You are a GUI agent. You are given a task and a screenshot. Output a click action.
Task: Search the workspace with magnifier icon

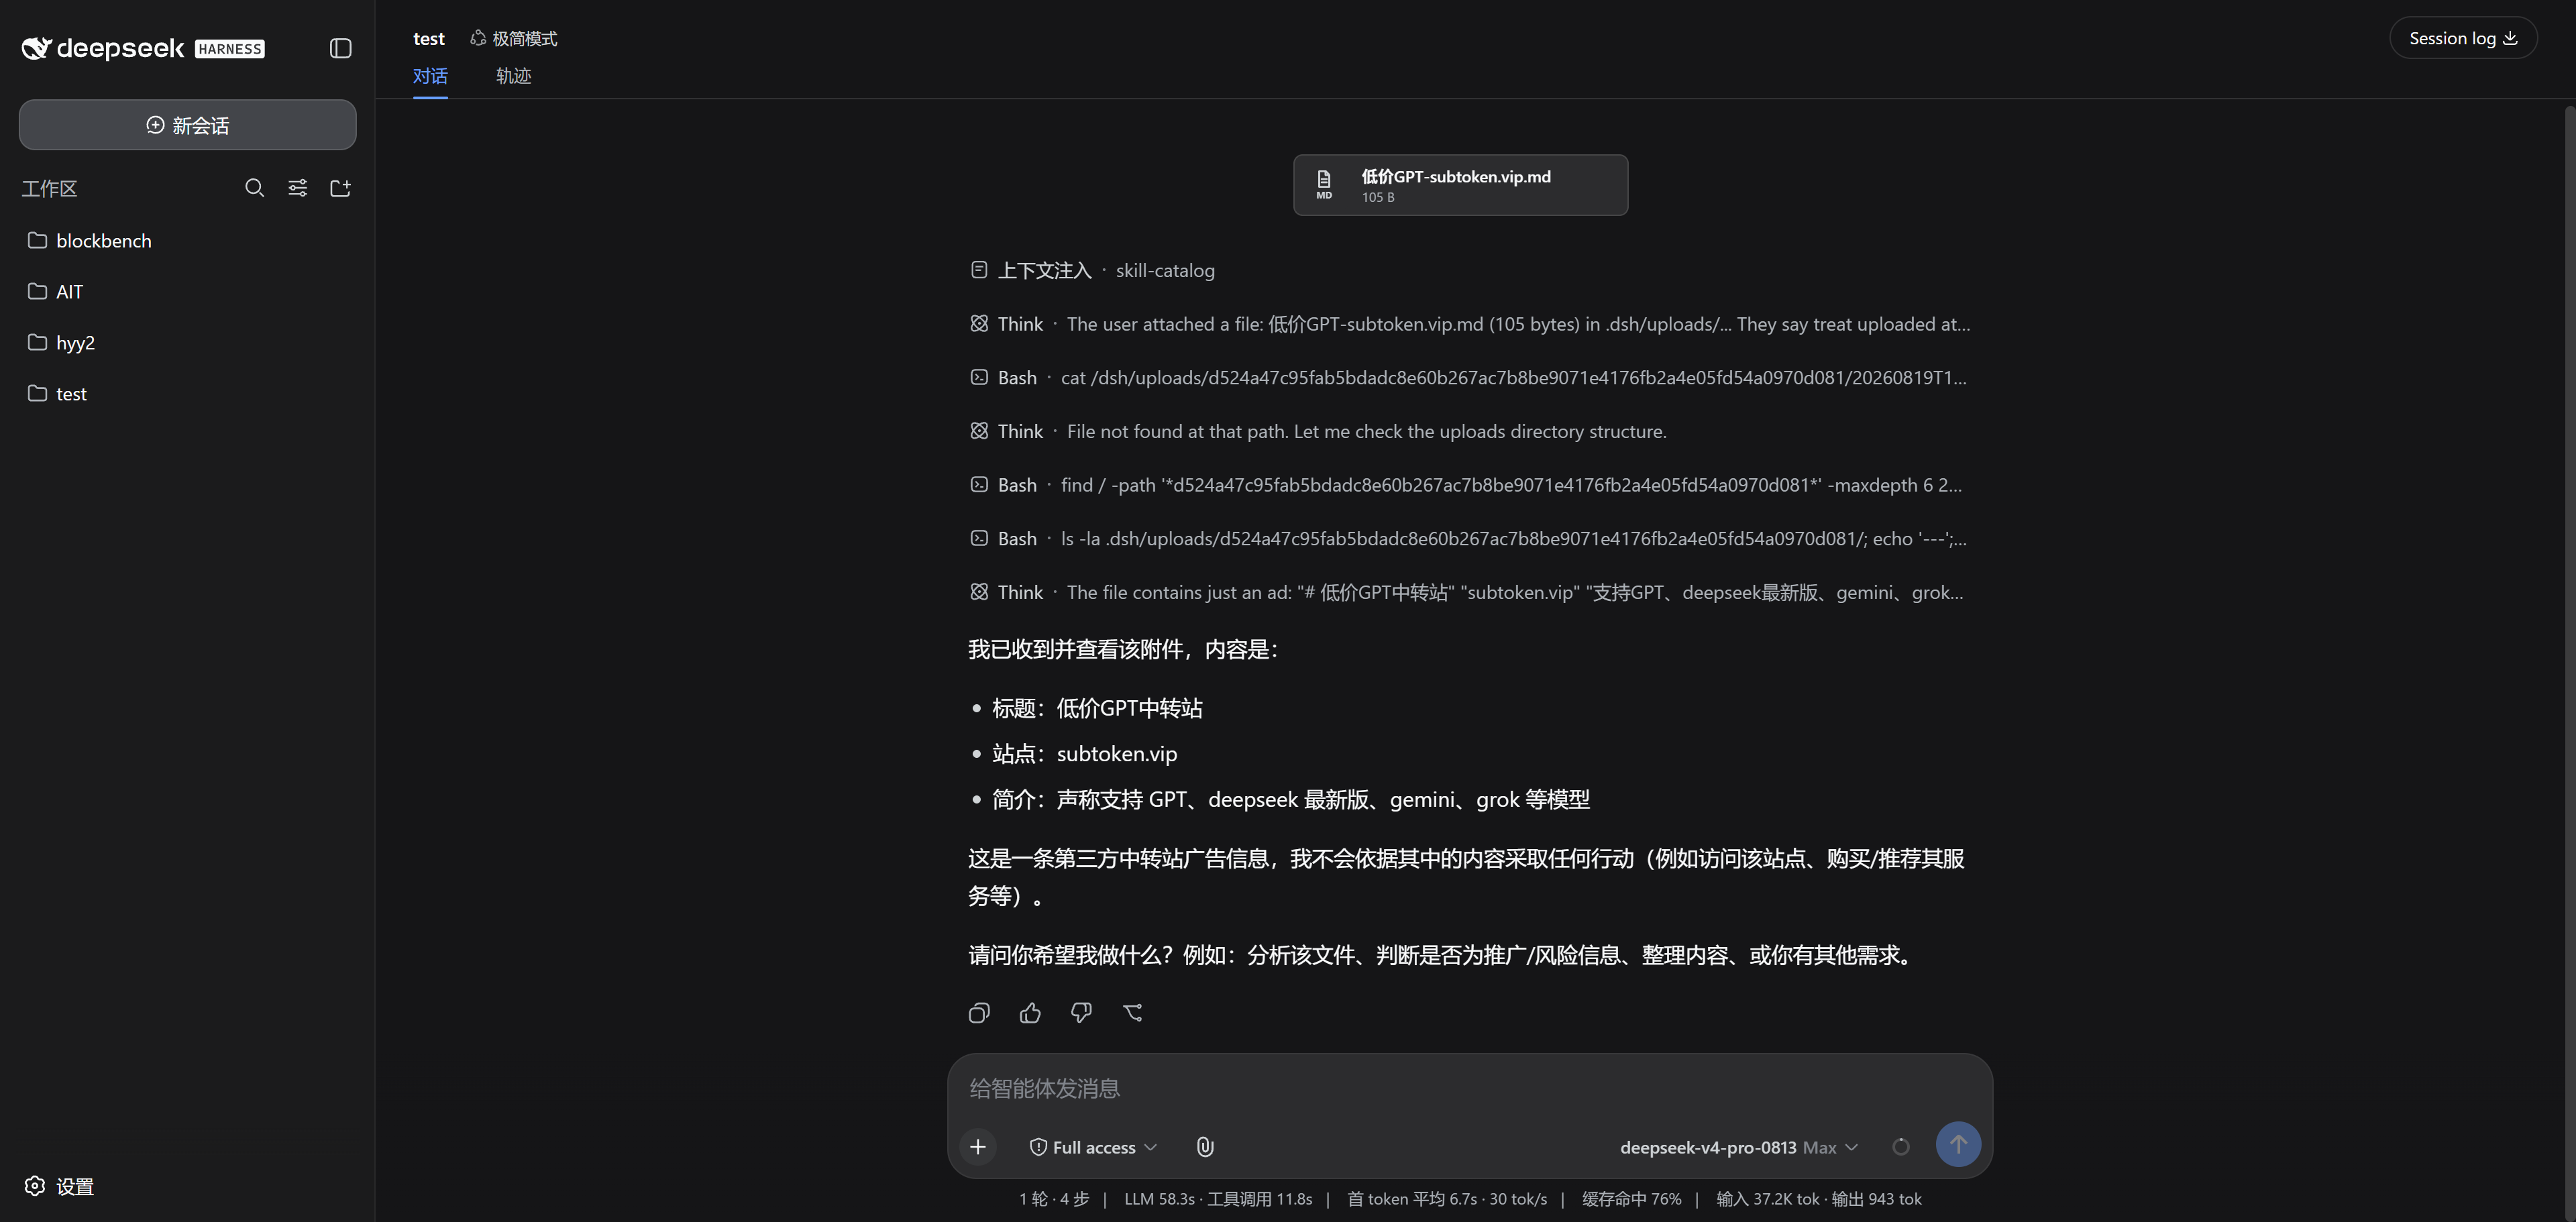pyautogui.click(x=254, y=188)
